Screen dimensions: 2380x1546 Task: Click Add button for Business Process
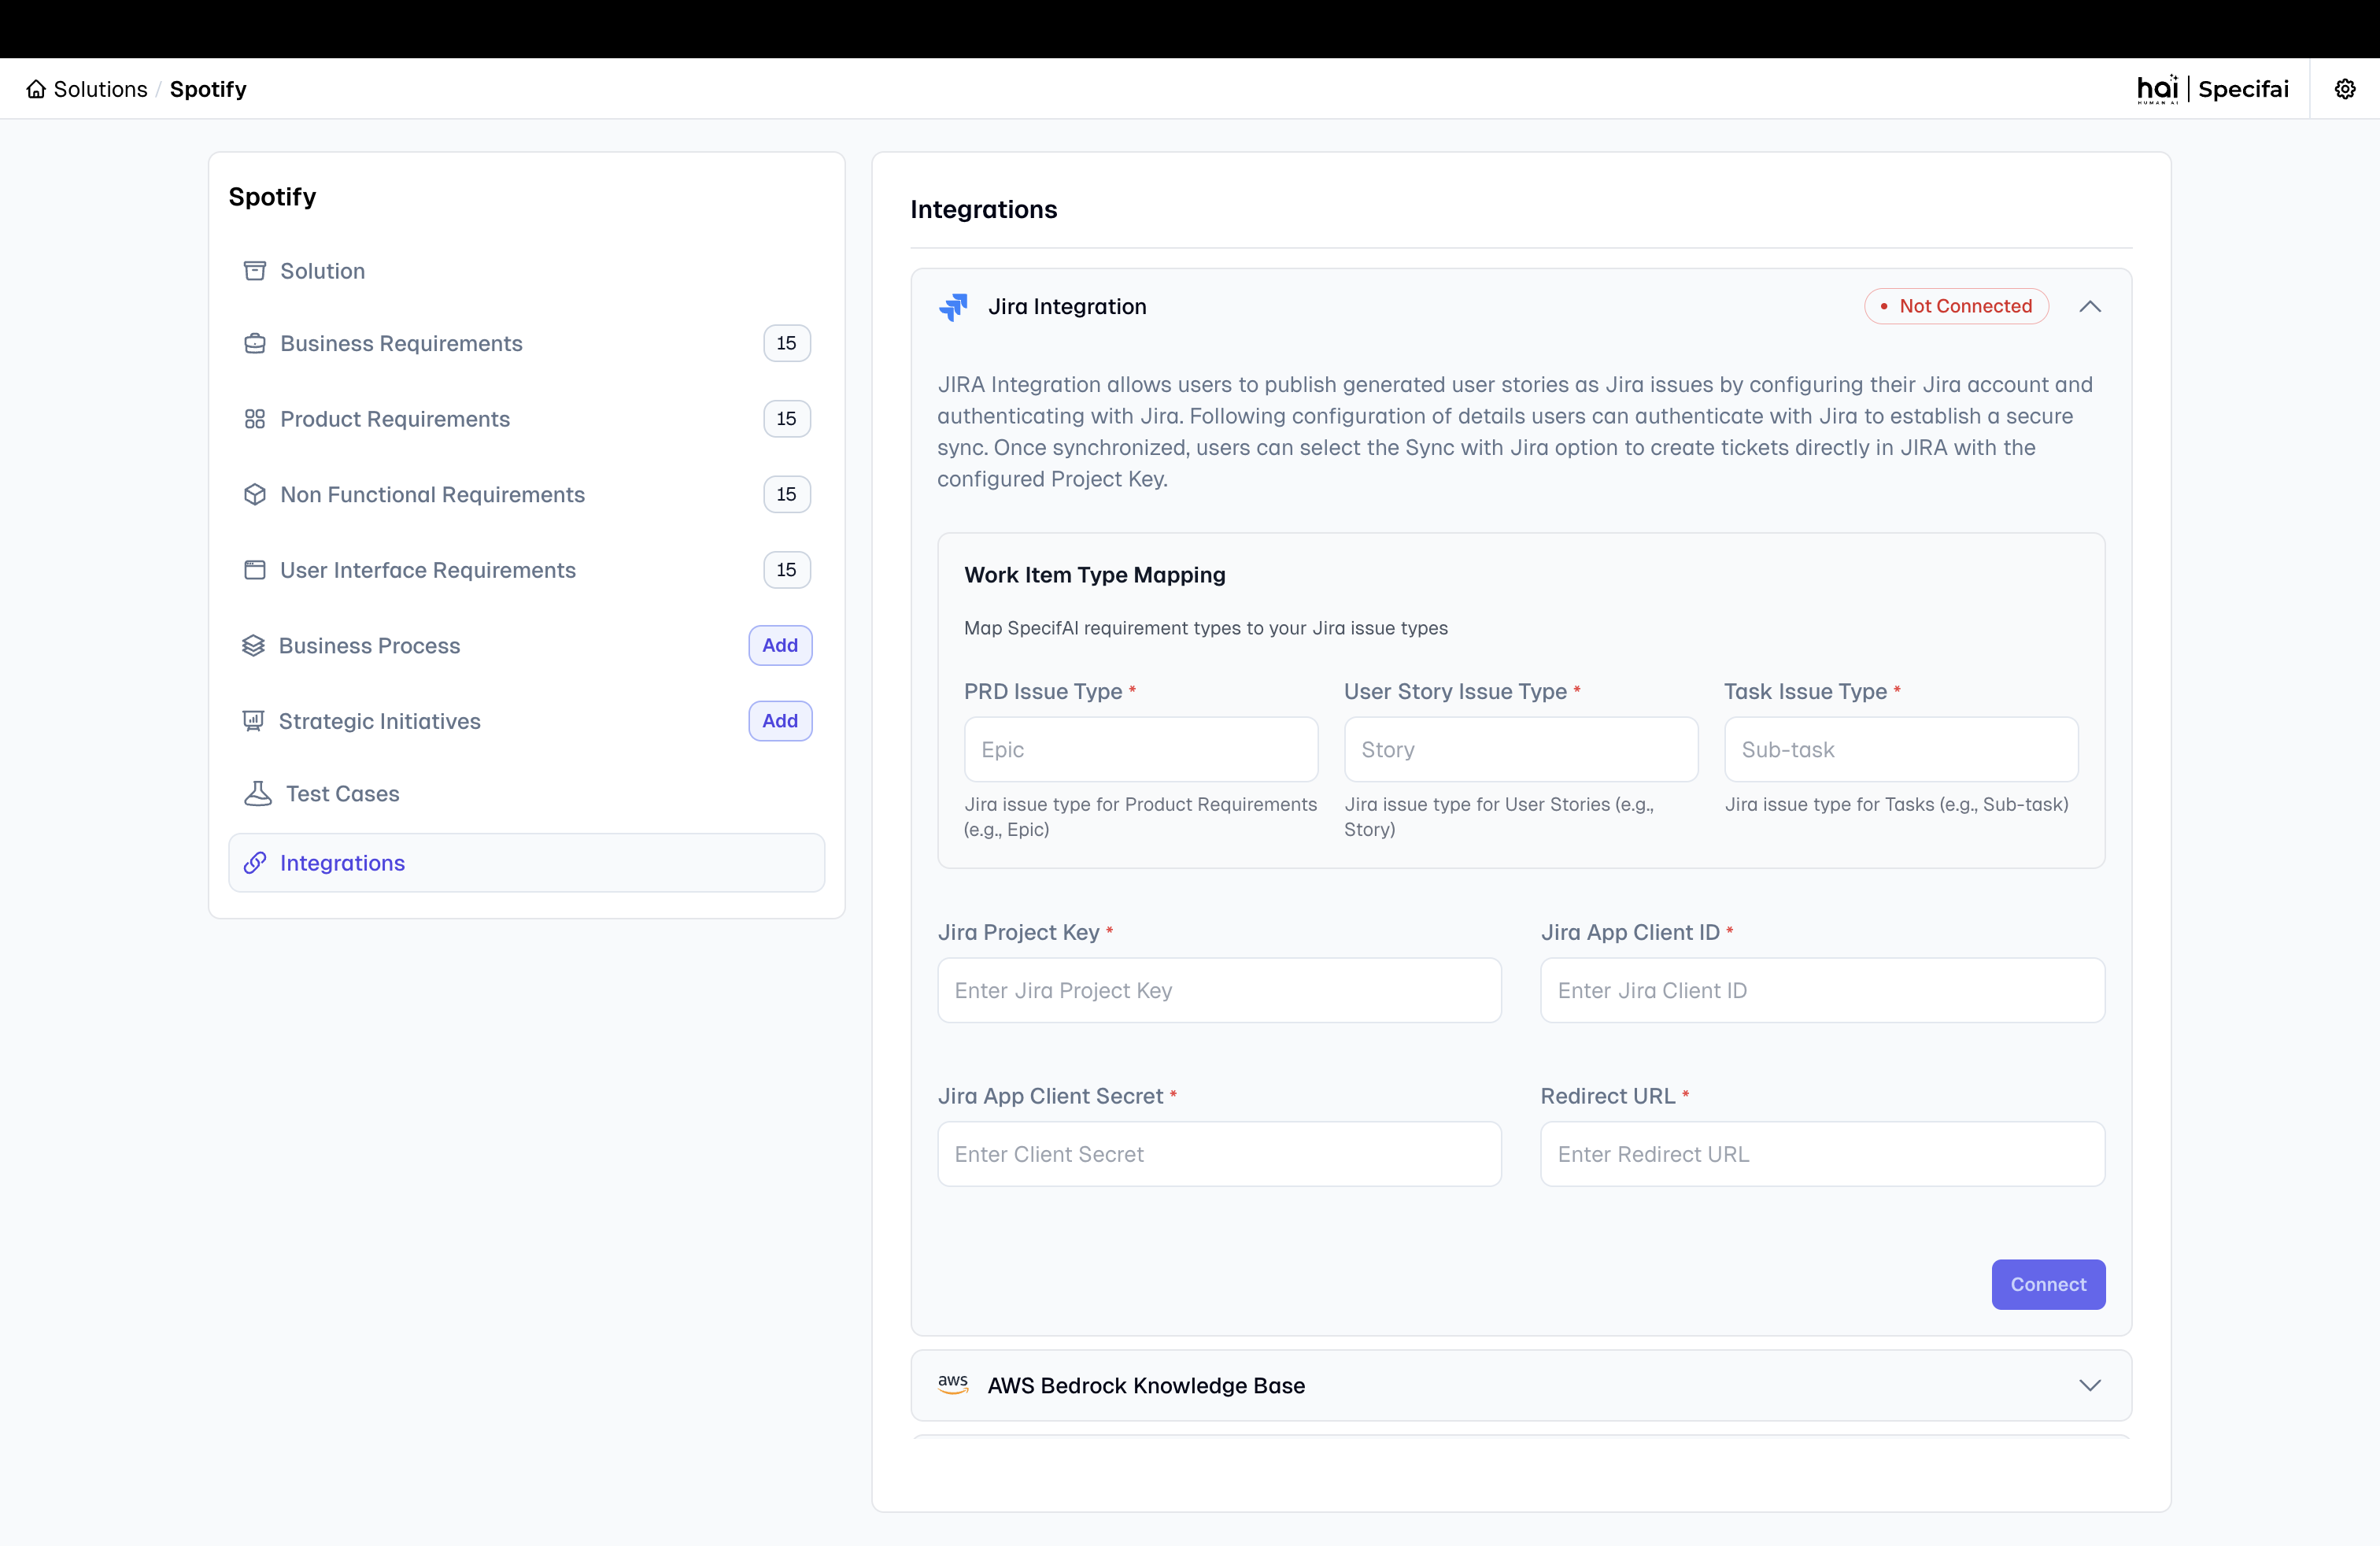[x=780, y=645]
